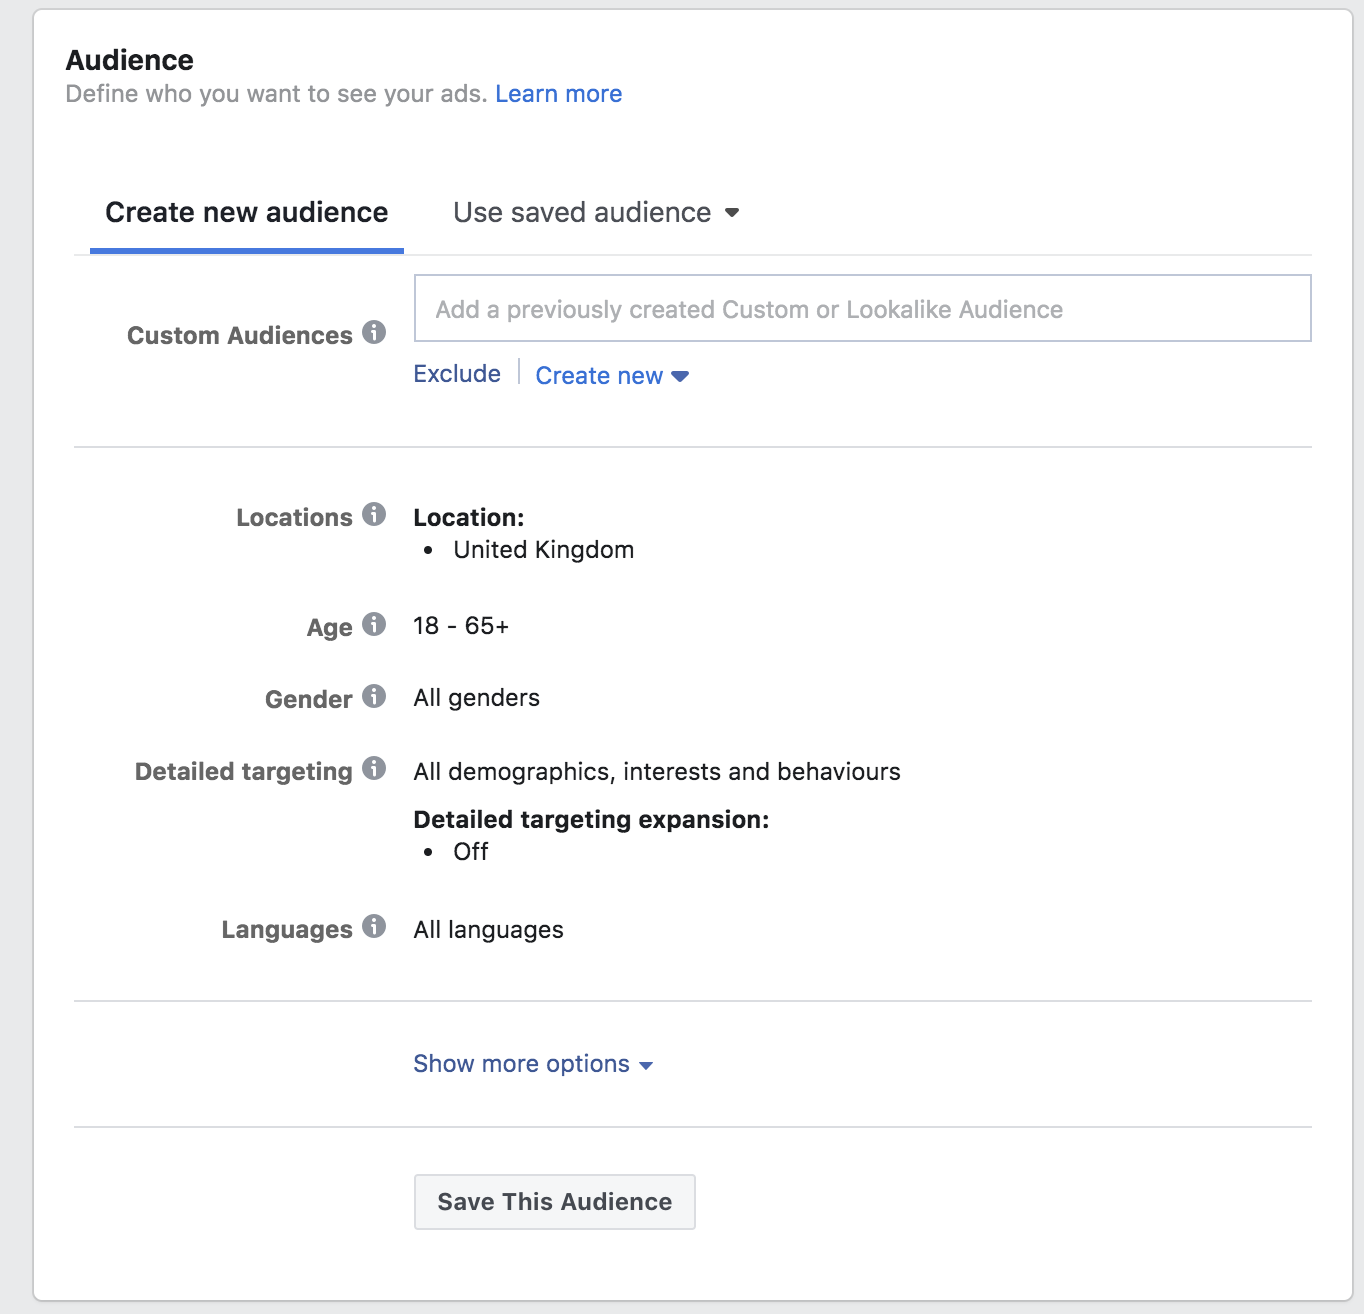Click the Save This Audience button
1364x1314 pixels.
555,1202
